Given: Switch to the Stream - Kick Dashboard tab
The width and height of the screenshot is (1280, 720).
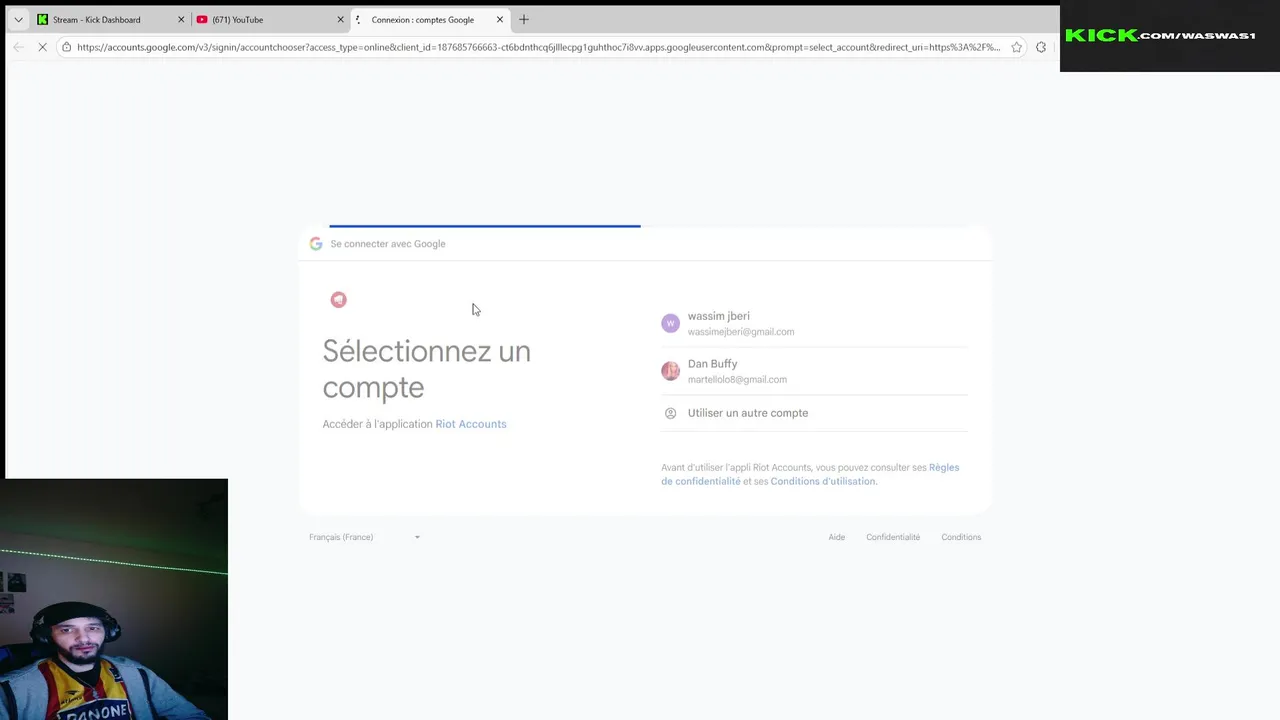Looking at the screenshot, I should click(x=110, y=19).
